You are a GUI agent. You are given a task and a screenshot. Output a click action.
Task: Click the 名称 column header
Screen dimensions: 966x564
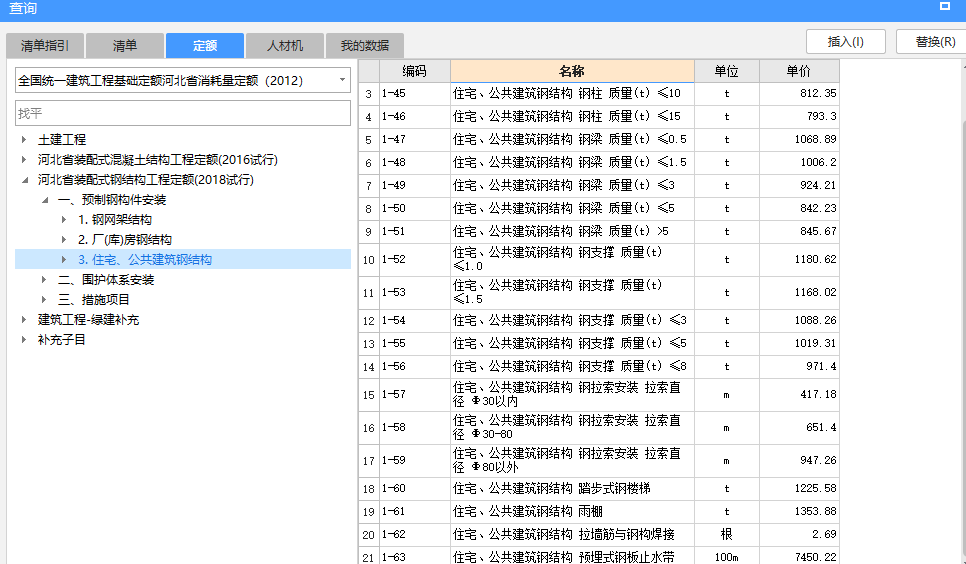572,71
